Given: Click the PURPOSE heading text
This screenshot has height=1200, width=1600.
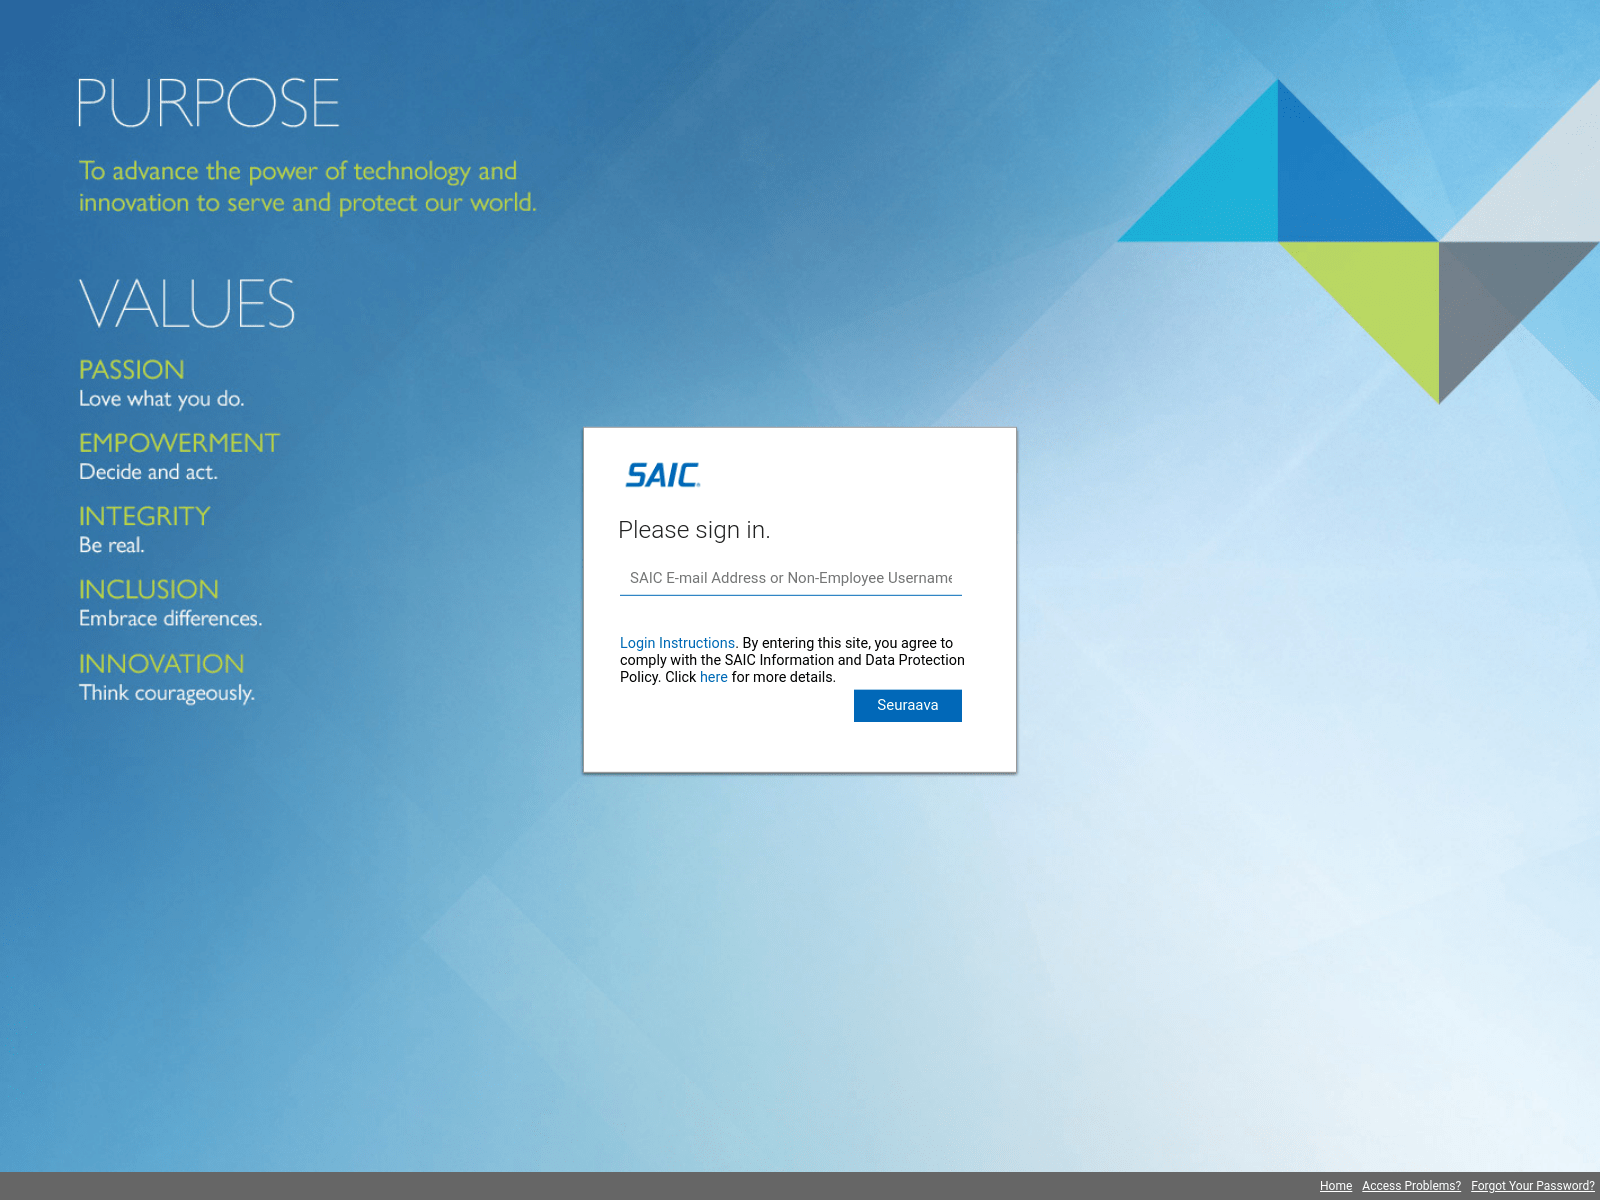Looking at the screenshot, I should pyautogui.click(x=209, y=103).
